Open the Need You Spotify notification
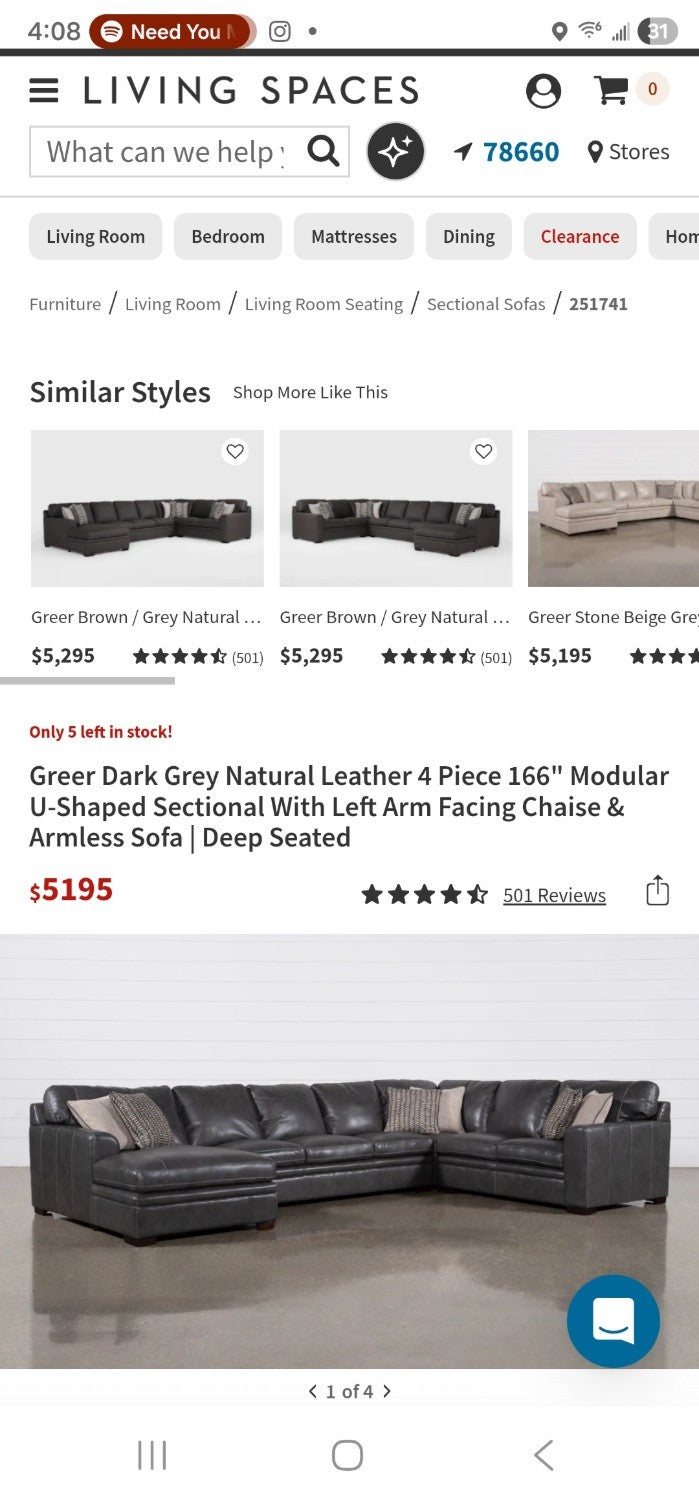Screen dimensions: 699x1500 tap(170, 31)
